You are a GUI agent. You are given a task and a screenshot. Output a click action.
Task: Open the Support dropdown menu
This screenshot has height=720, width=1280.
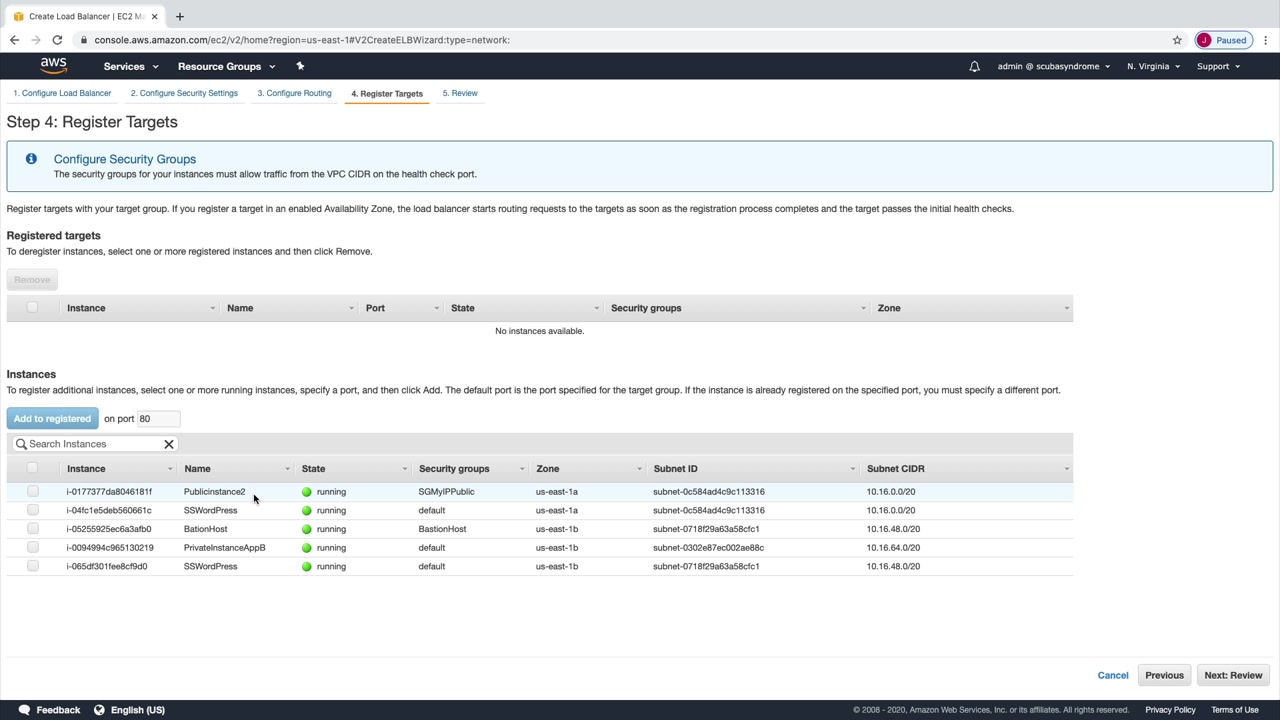pyautogui.click(x=1218, y=67)
